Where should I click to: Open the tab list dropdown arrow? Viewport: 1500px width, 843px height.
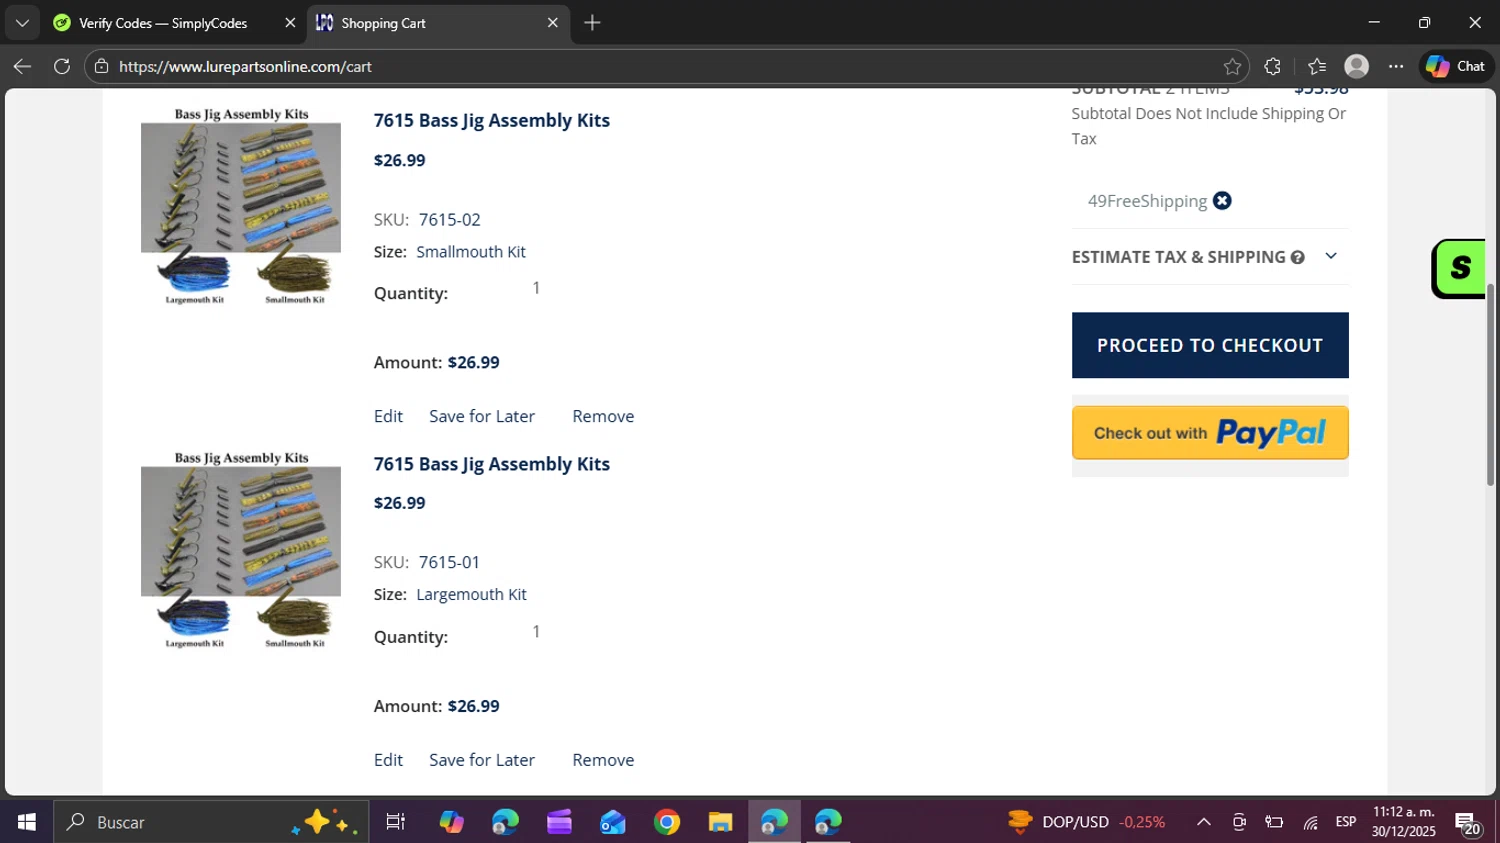22,22
